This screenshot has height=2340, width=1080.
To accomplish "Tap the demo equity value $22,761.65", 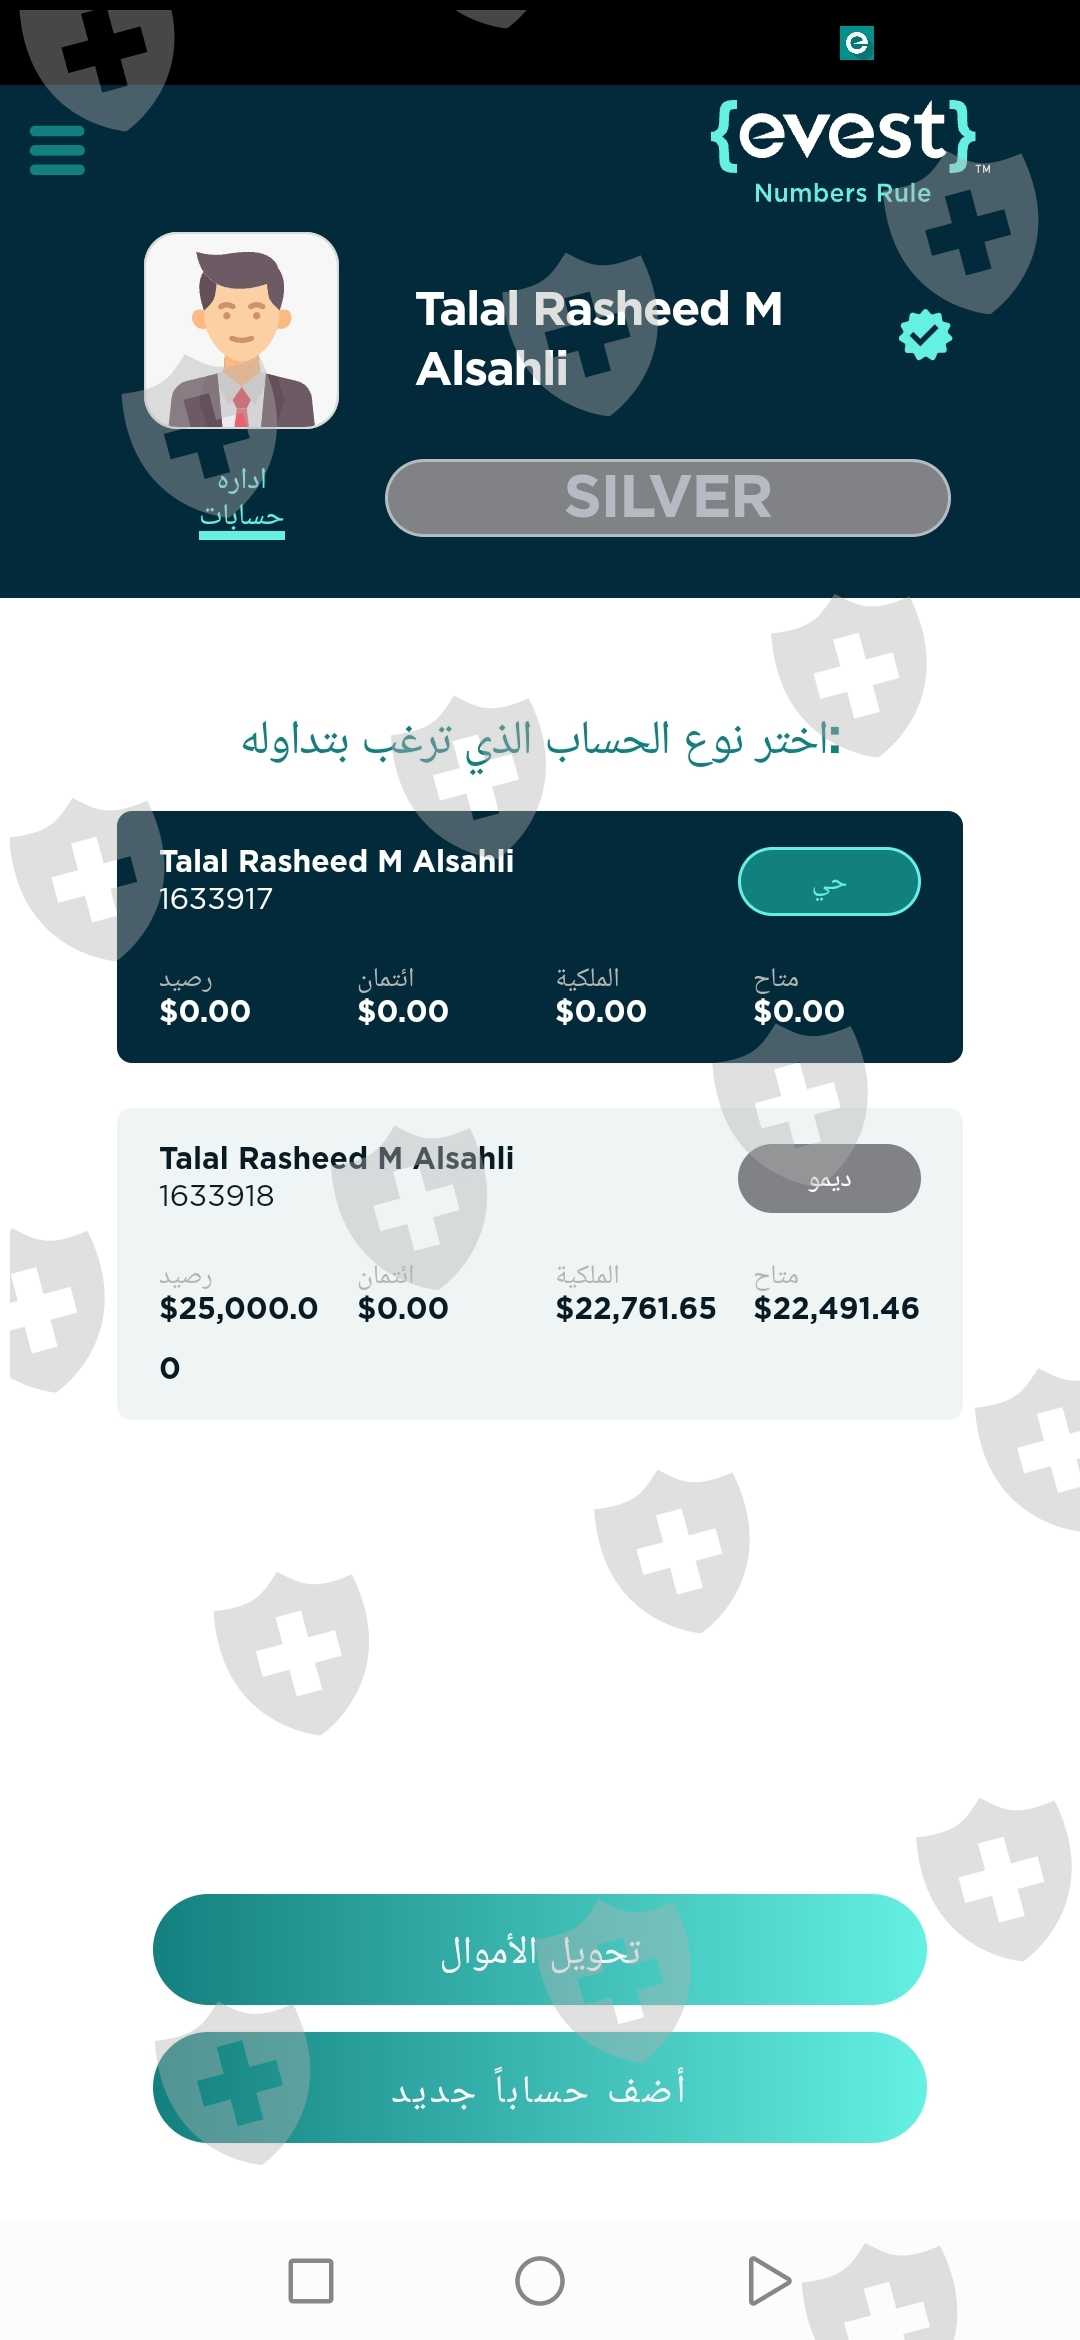I will pos(636,1308).
